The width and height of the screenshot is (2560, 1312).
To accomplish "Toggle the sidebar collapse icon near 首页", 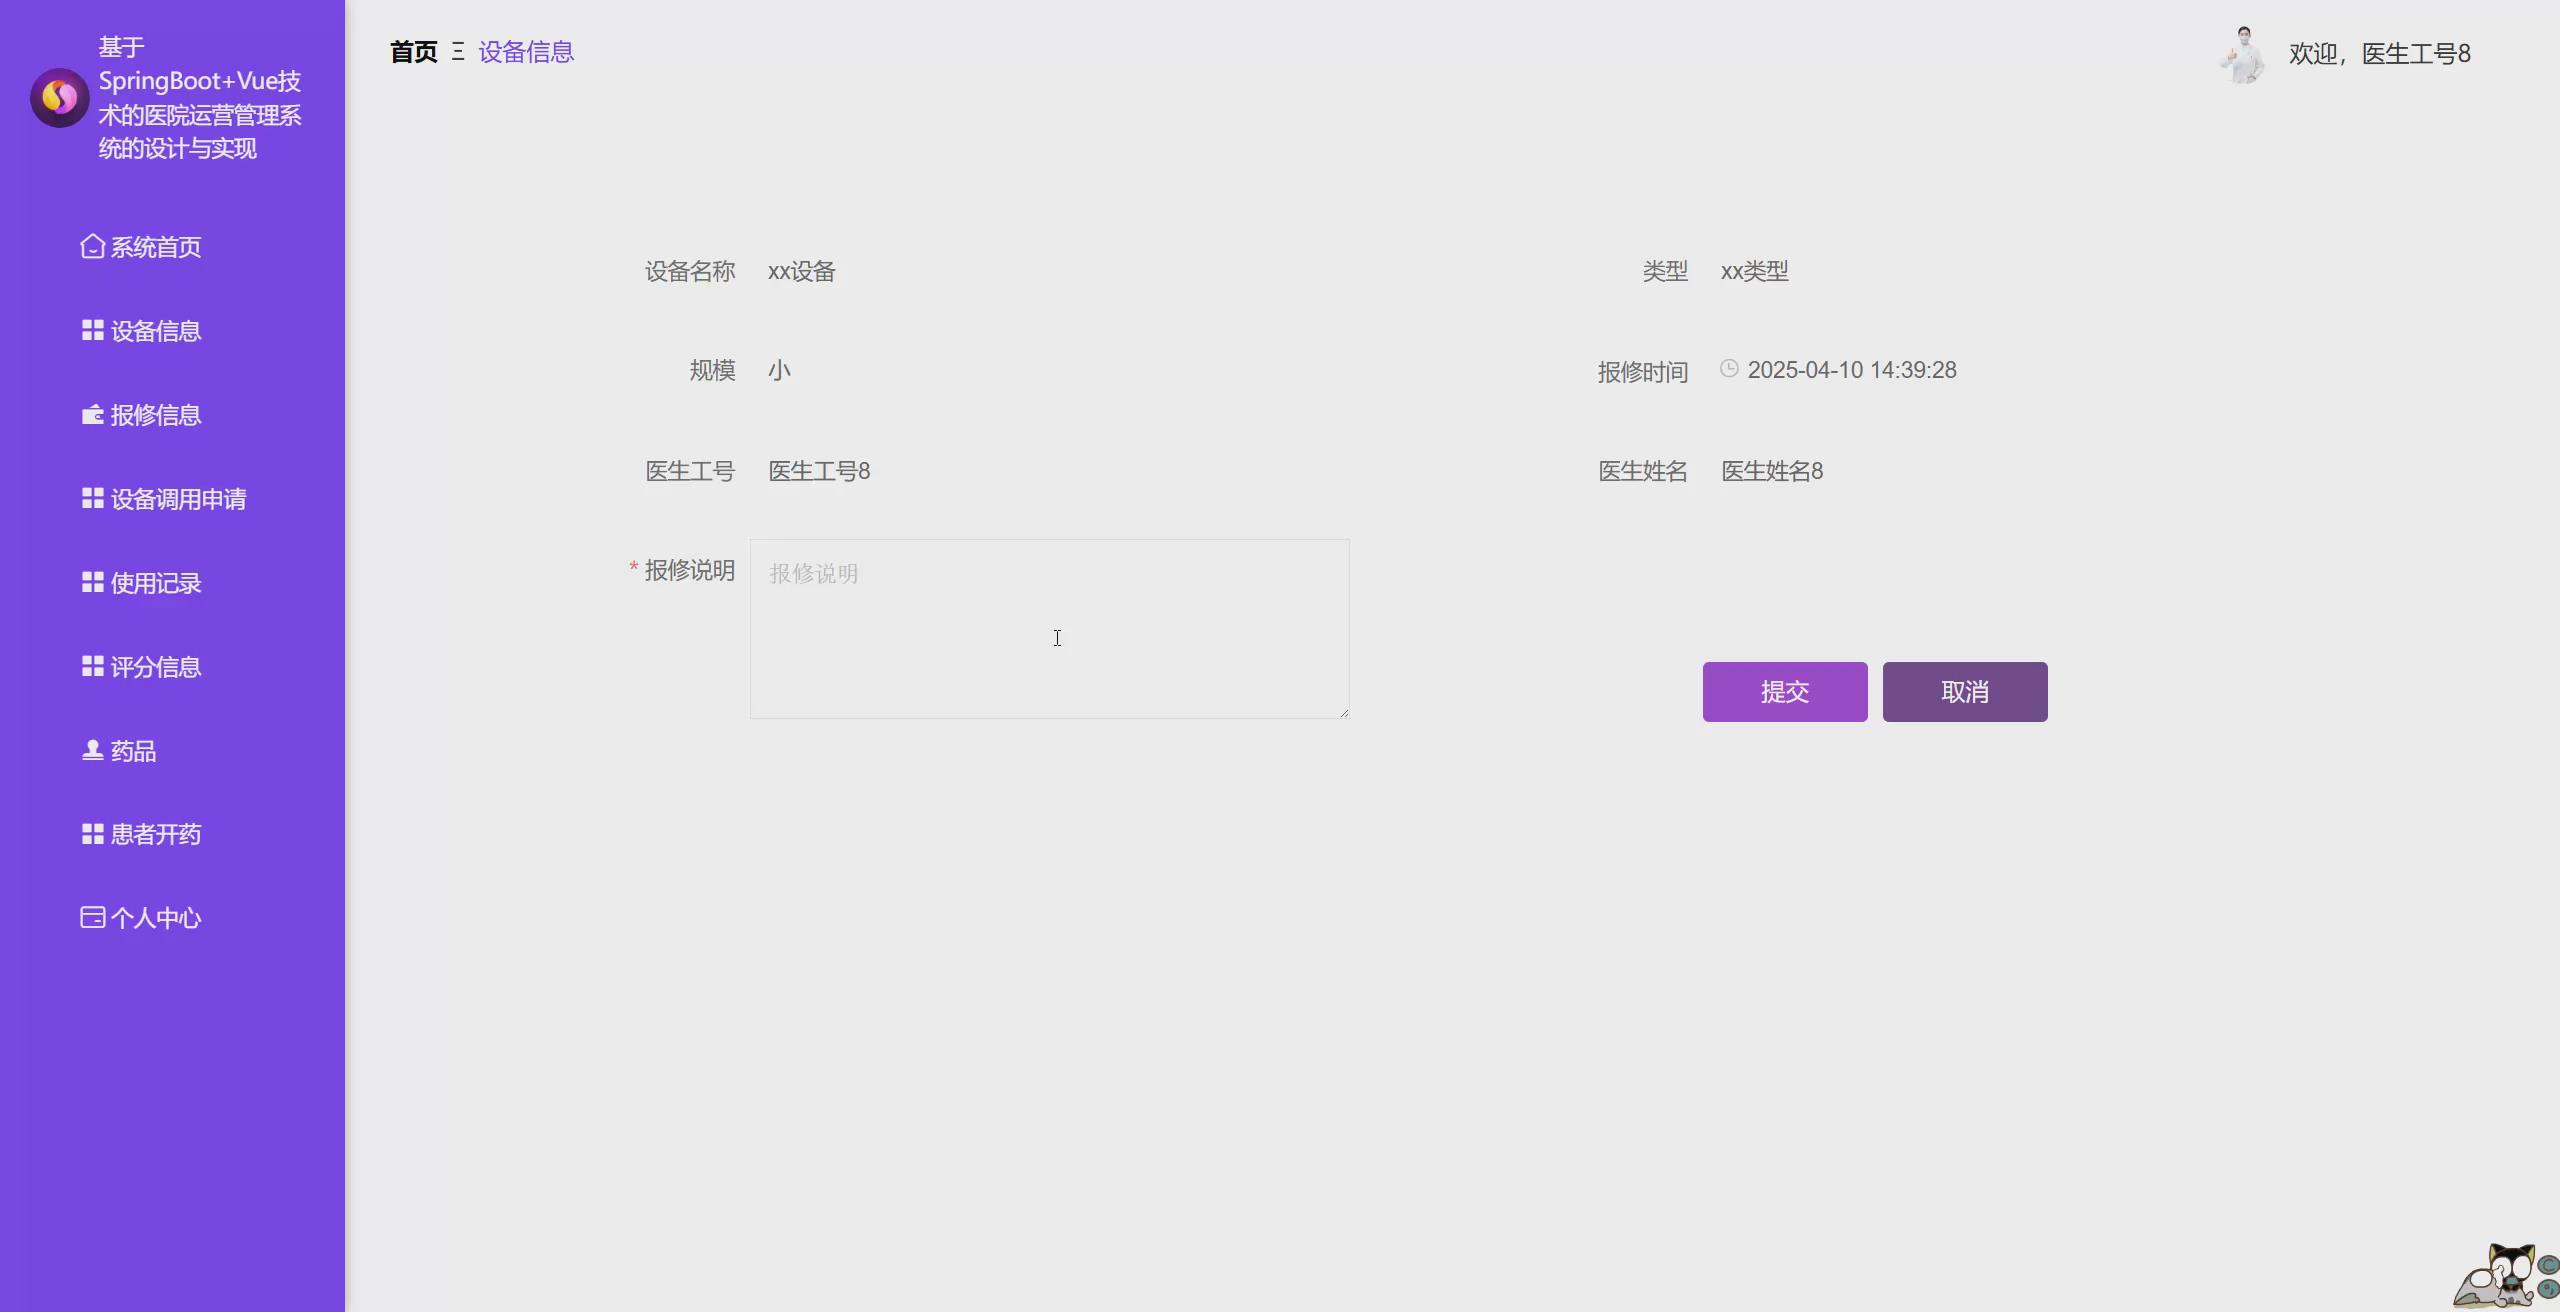I will (456, 52).
